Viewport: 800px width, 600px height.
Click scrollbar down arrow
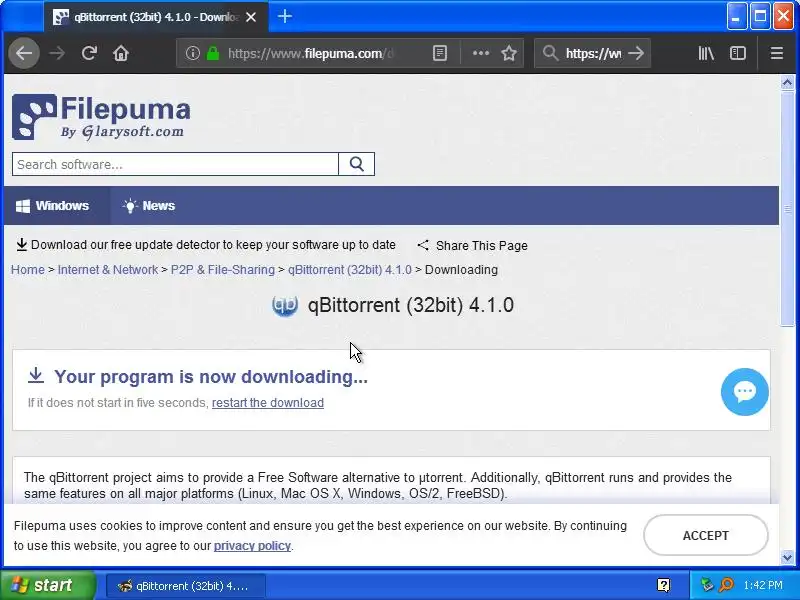(x=787, y=558)
